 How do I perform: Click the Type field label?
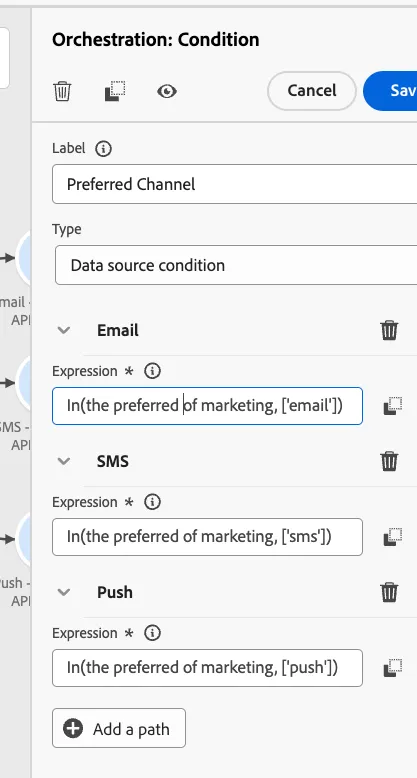(x=67, y=230)
